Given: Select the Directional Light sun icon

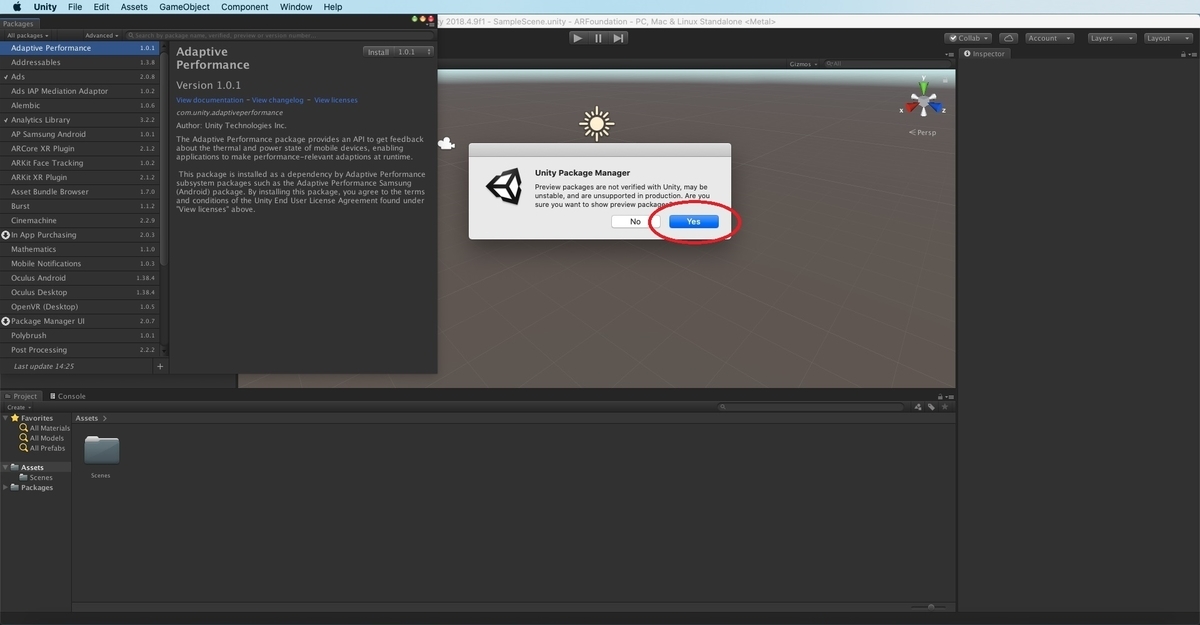Looking at the screenshot, I should click(597, 123).
